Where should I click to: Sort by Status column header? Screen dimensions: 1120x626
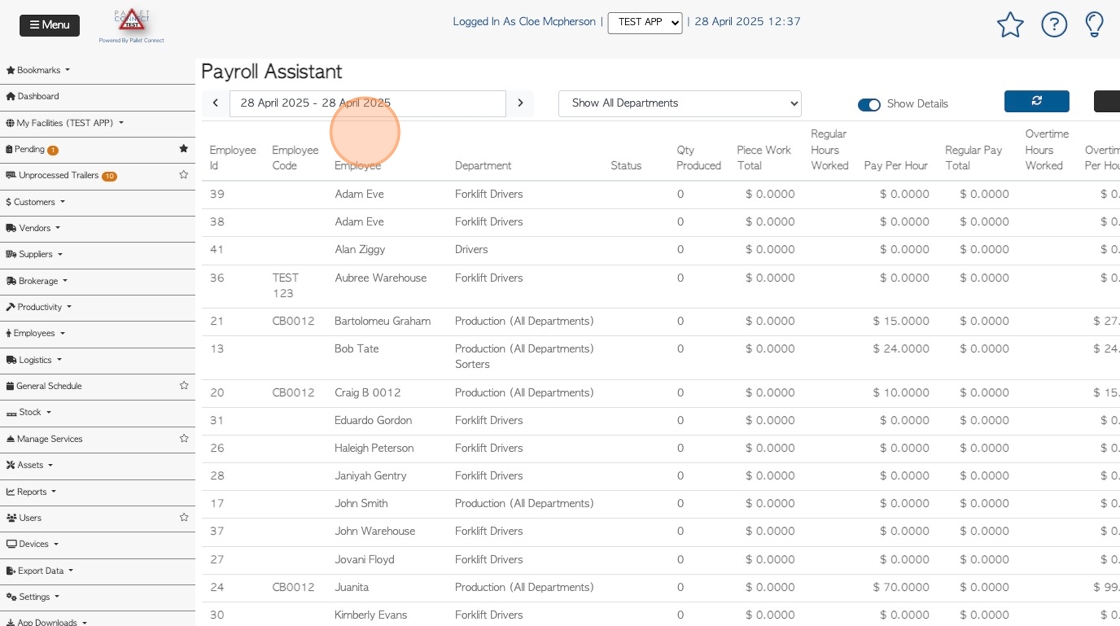[x=626, y=165]
